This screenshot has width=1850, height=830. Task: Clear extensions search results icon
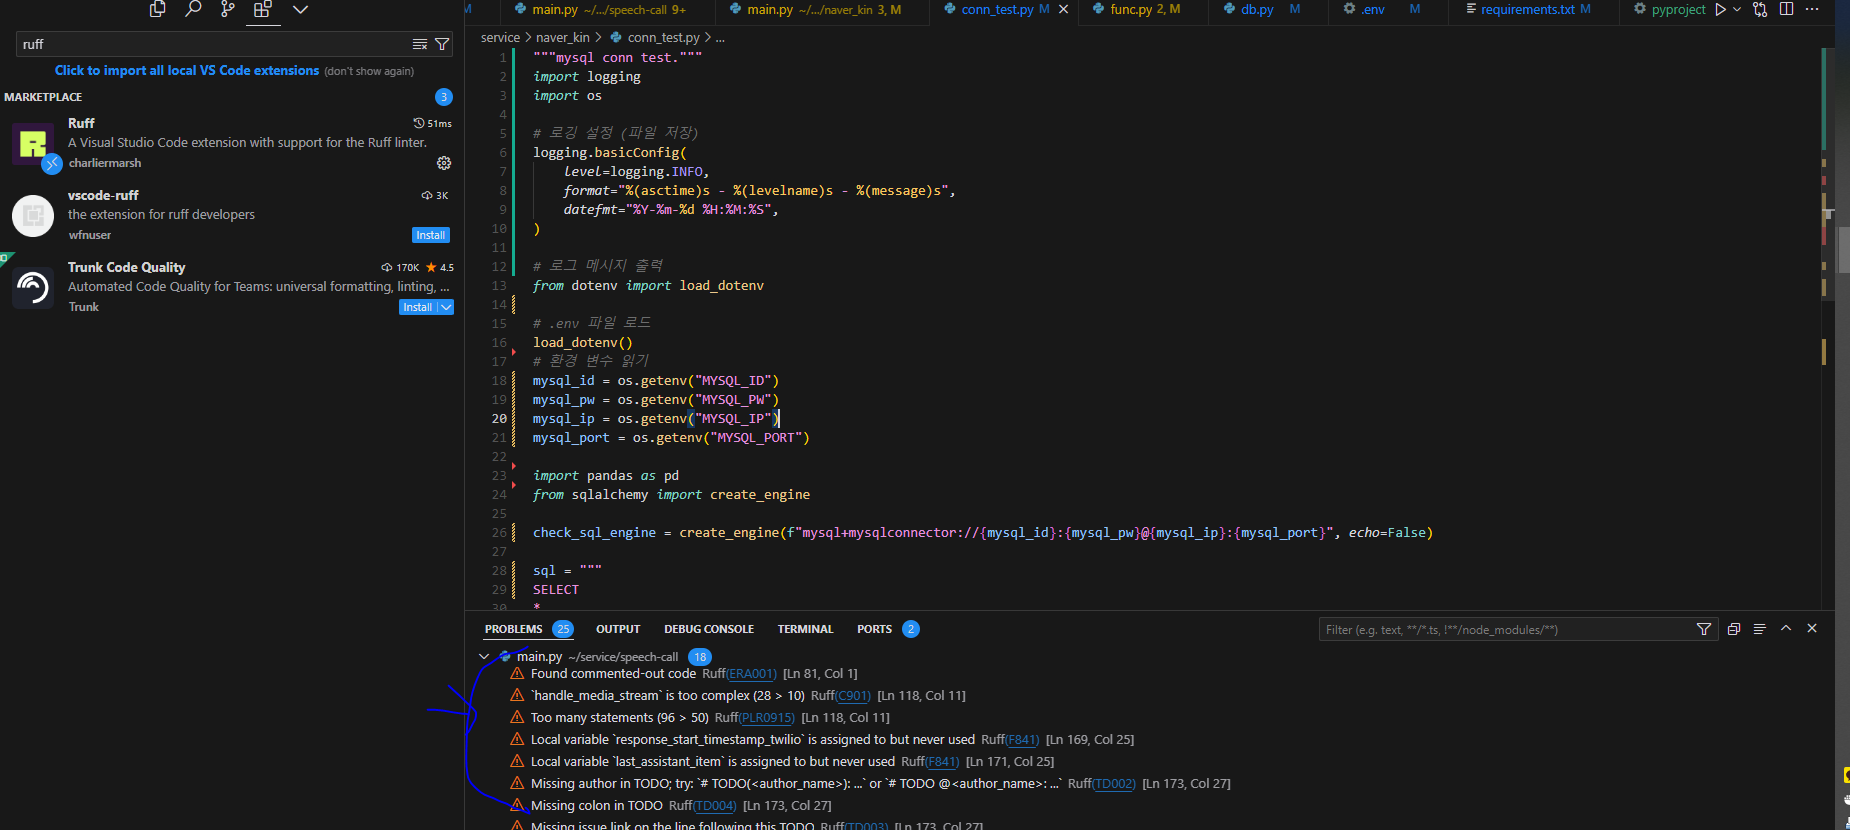pos(420,44)
